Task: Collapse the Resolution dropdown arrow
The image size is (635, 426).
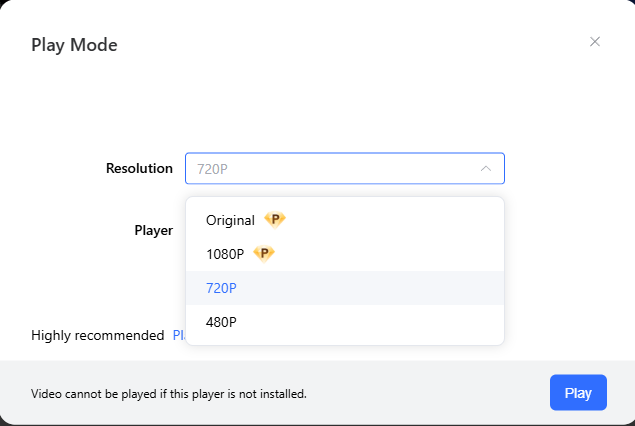Action: pos(486,169)
